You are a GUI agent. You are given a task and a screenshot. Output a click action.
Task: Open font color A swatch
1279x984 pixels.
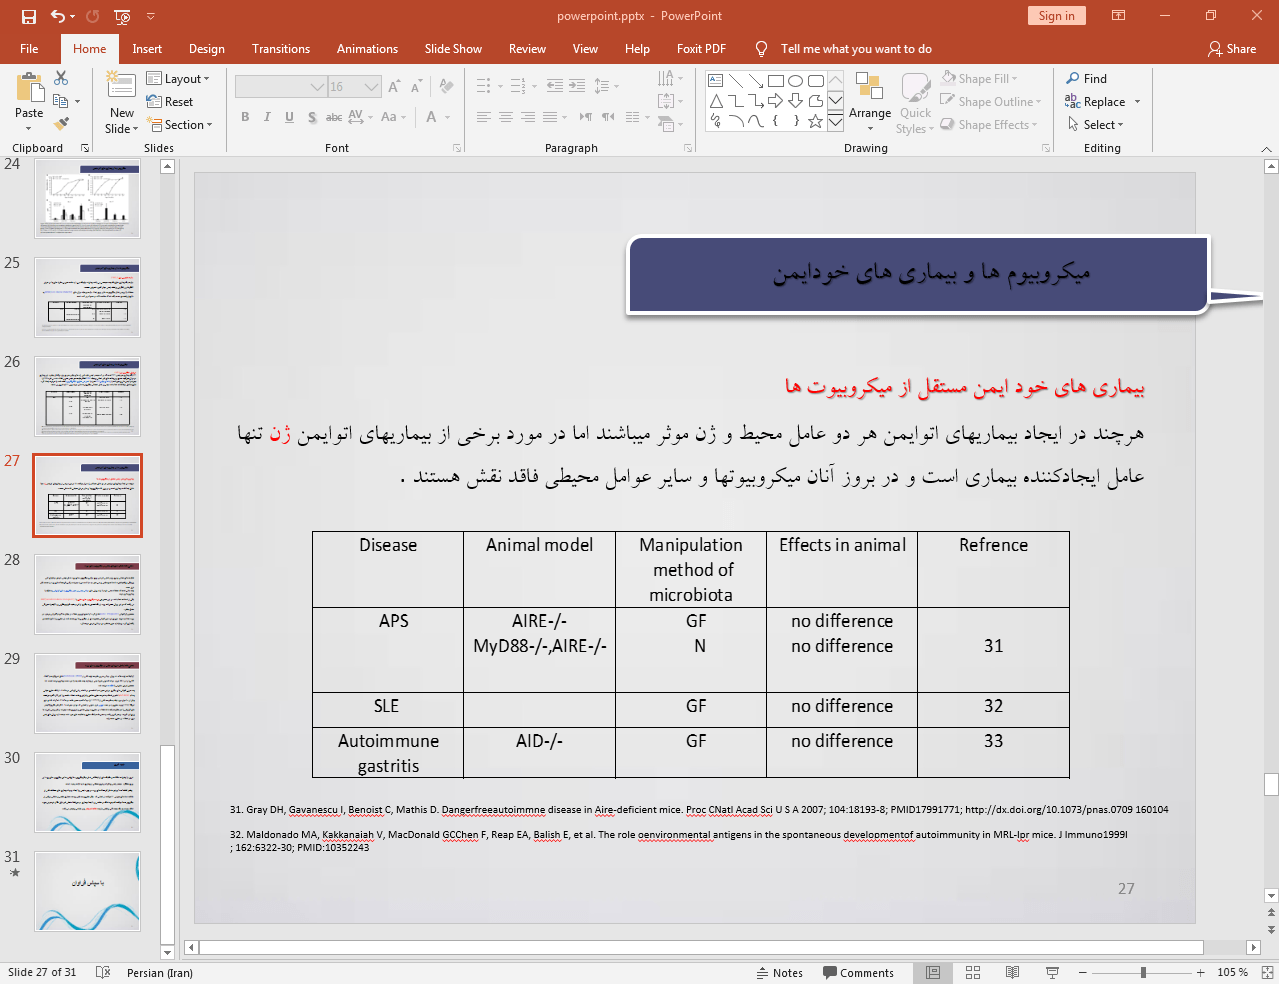coord(431,117)
